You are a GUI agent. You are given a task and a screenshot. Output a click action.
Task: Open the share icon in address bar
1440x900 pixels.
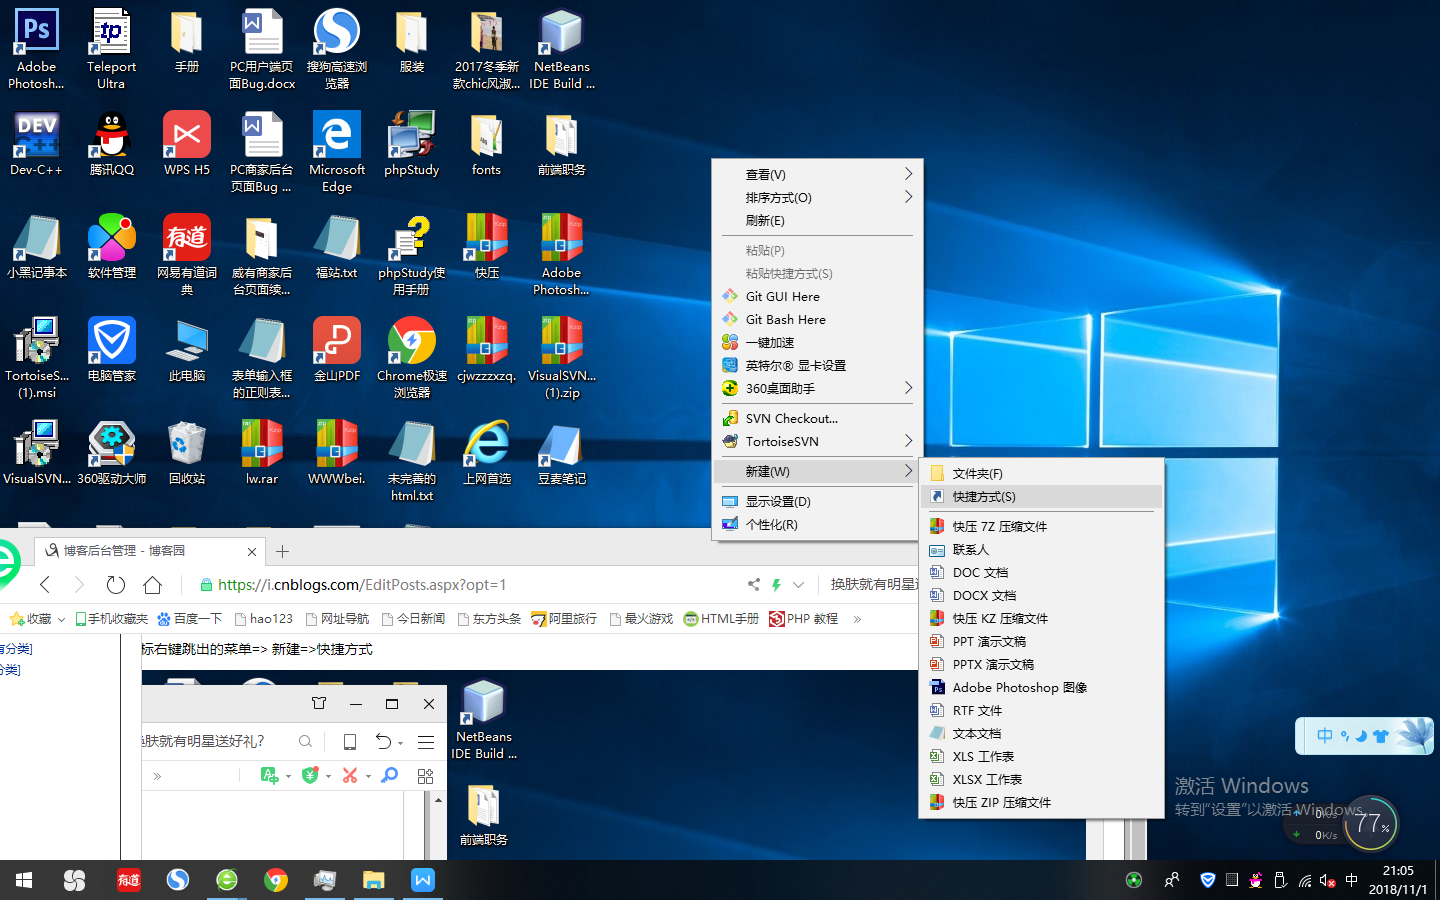click(x=753, y=585)
